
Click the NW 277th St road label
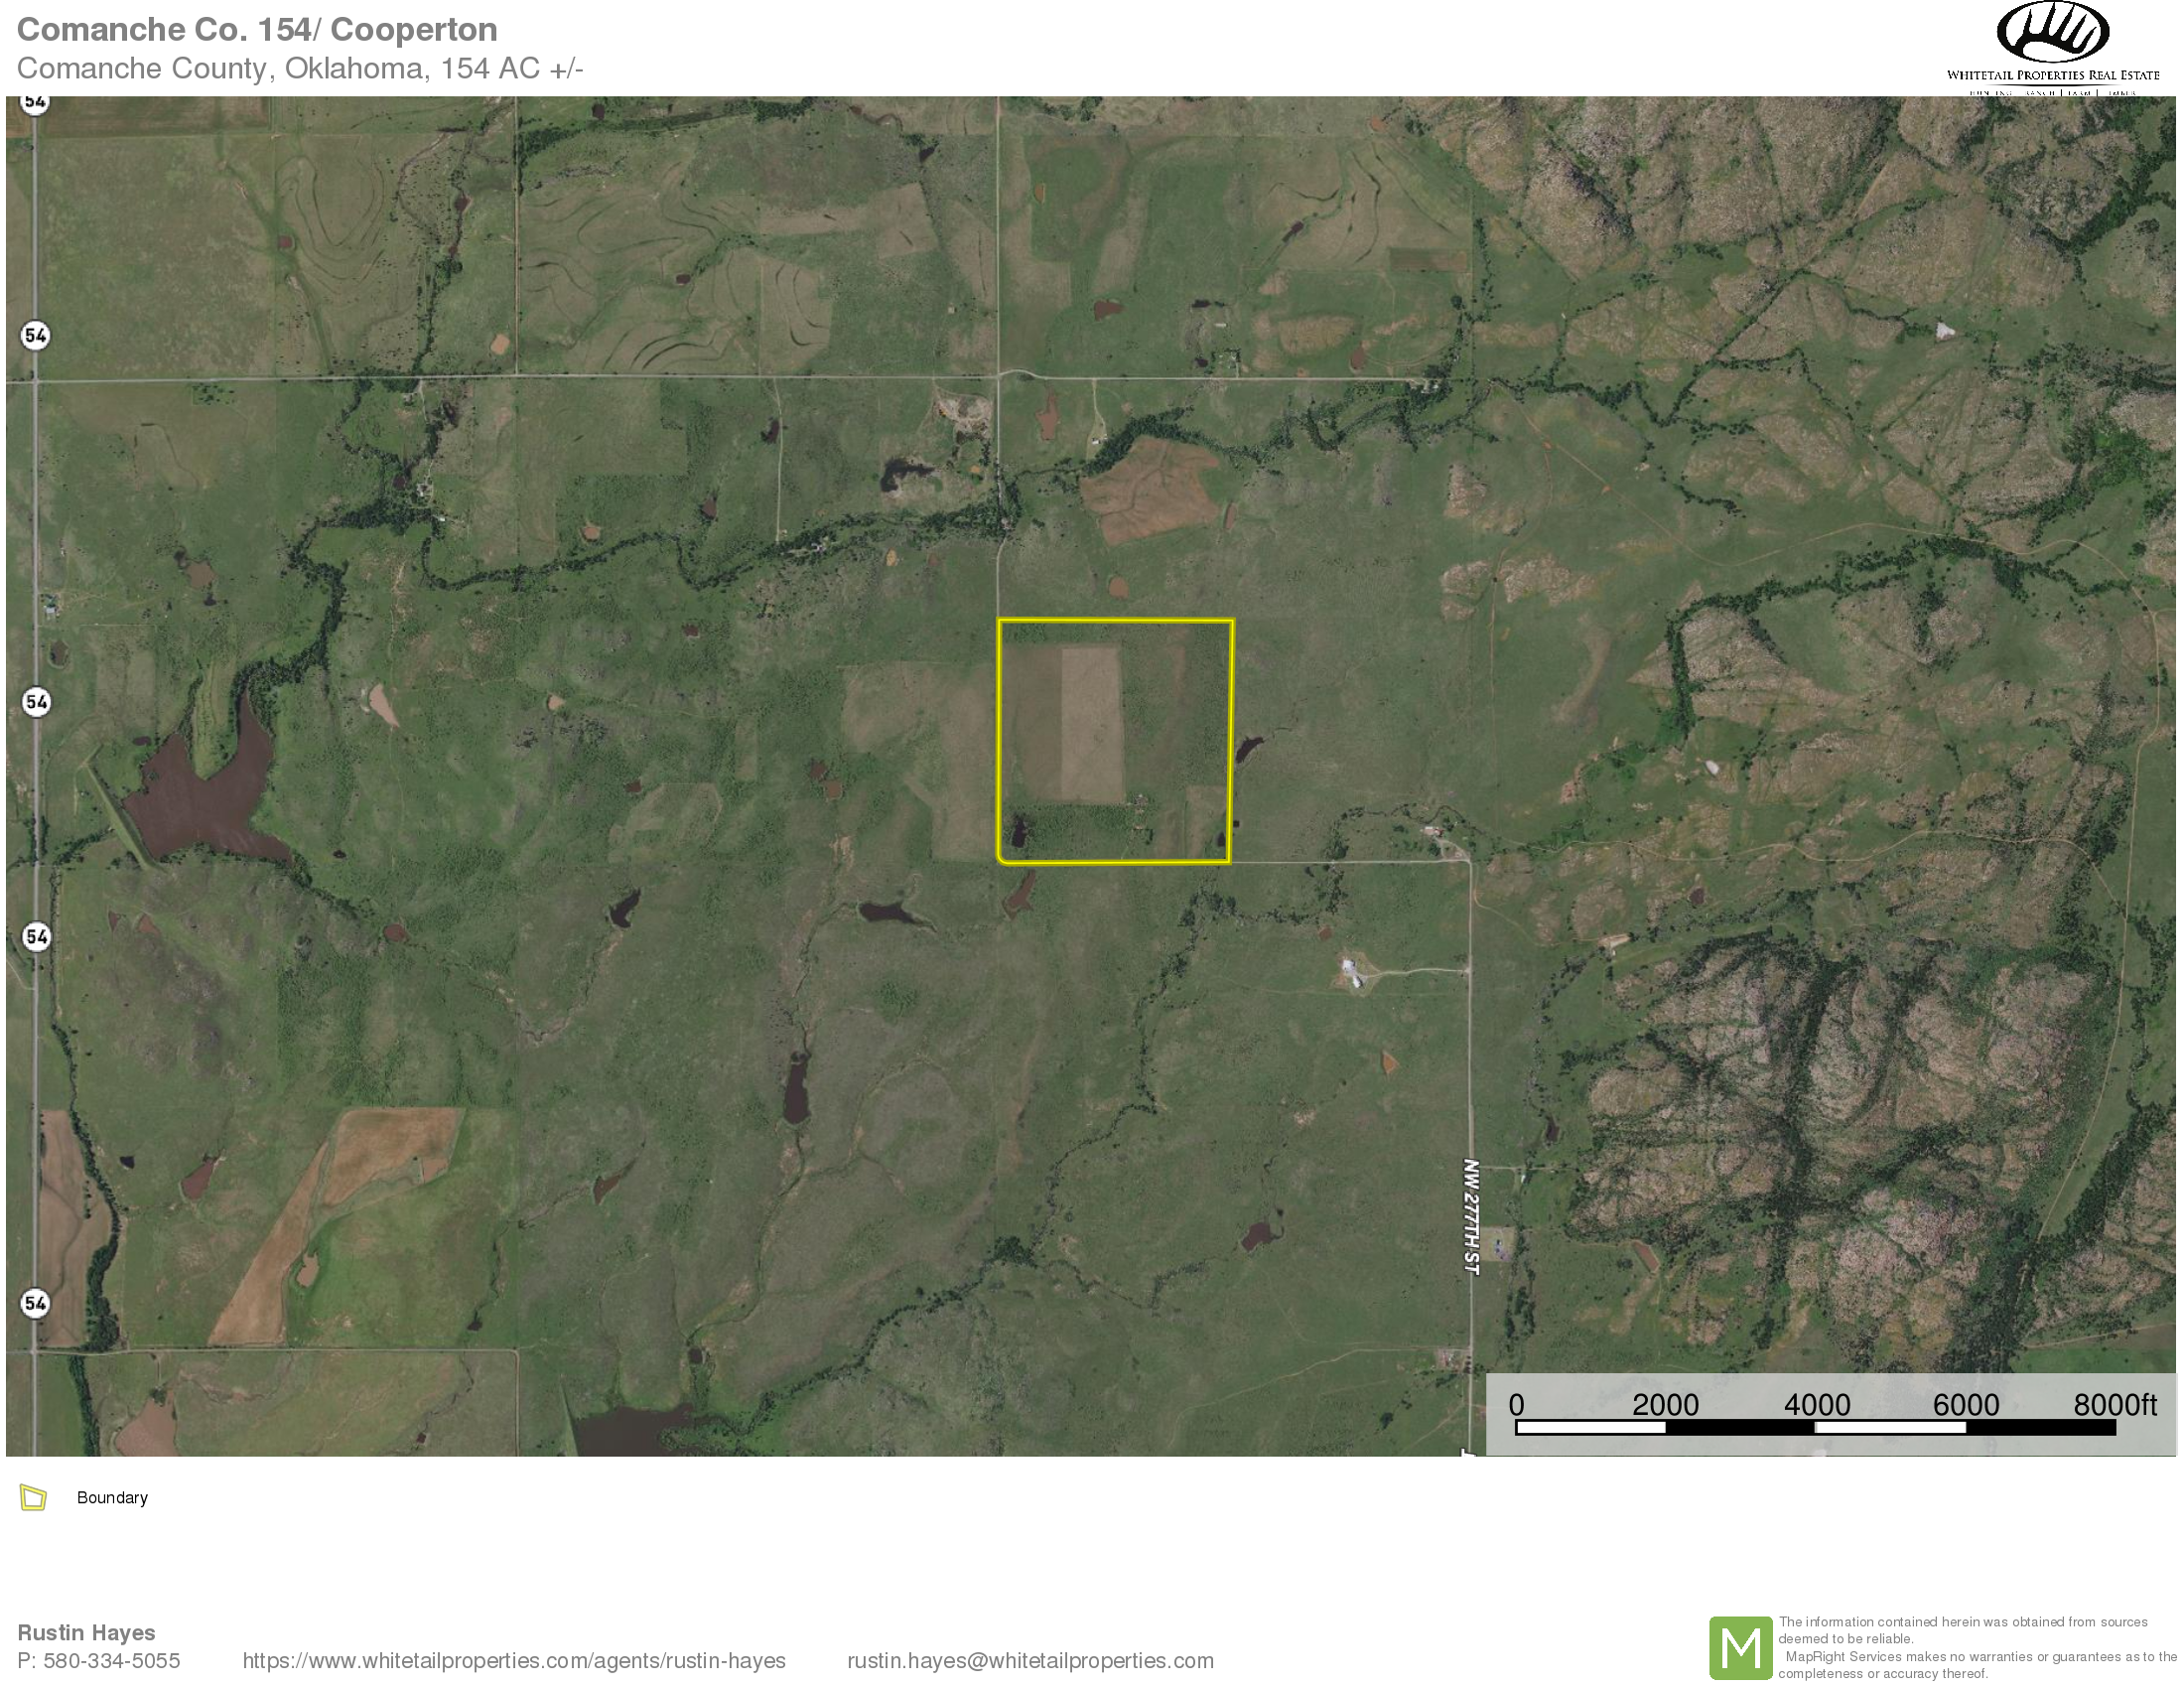click(x=1470, y=1217)
